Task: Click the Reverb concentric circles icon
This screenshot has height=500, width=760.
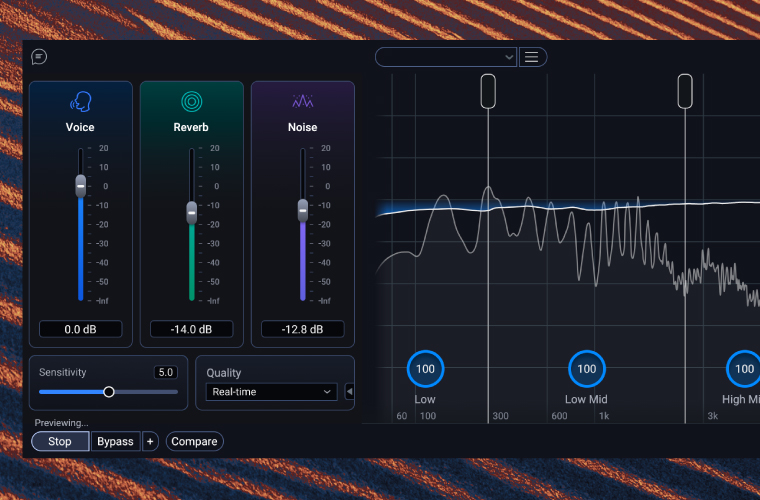Action: tap(191, 102)
